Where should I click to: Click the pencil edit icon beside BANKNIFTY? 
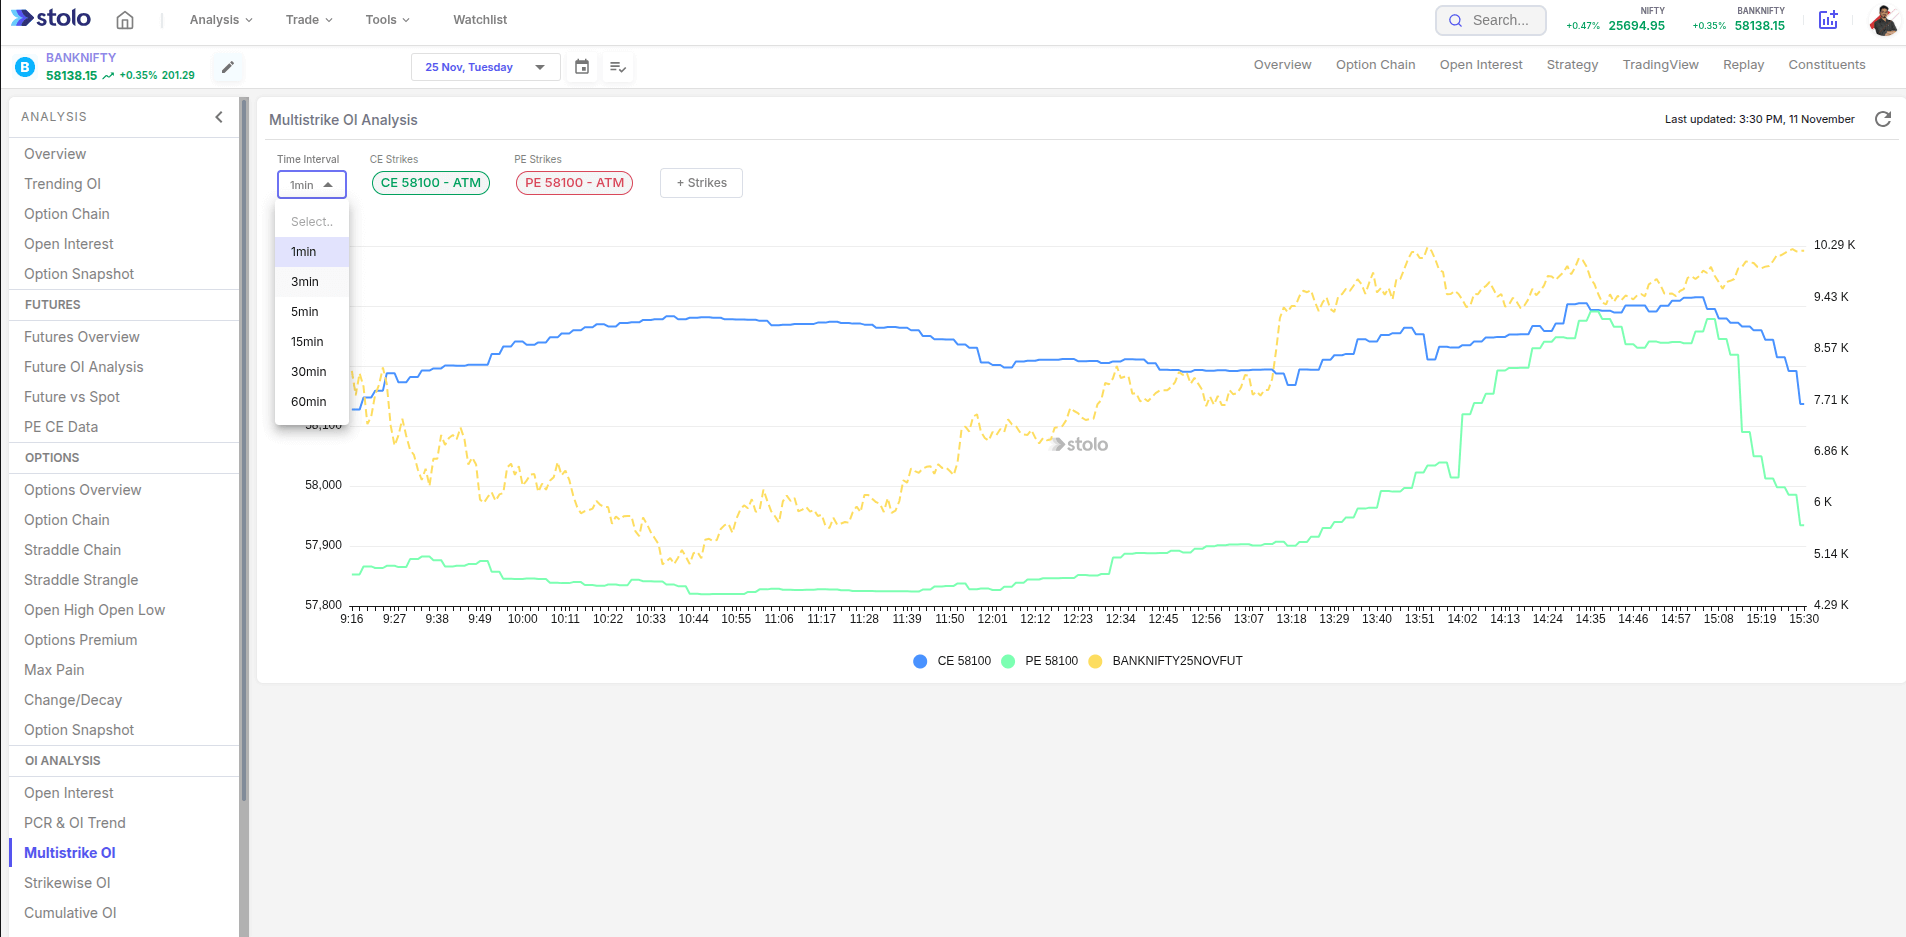(x=228, y=67)
